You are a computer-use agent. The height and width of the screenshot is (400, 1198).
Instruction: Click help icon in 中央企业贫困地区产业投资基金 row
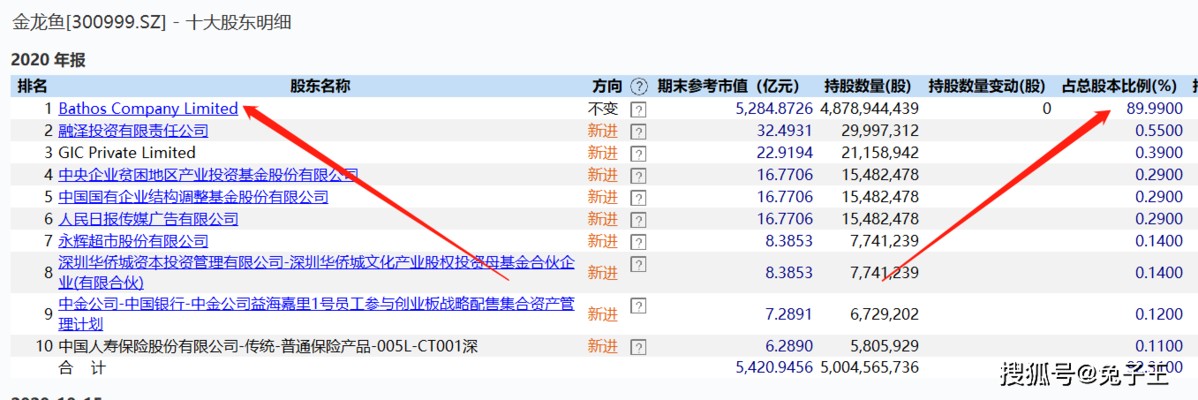[638, 176]
